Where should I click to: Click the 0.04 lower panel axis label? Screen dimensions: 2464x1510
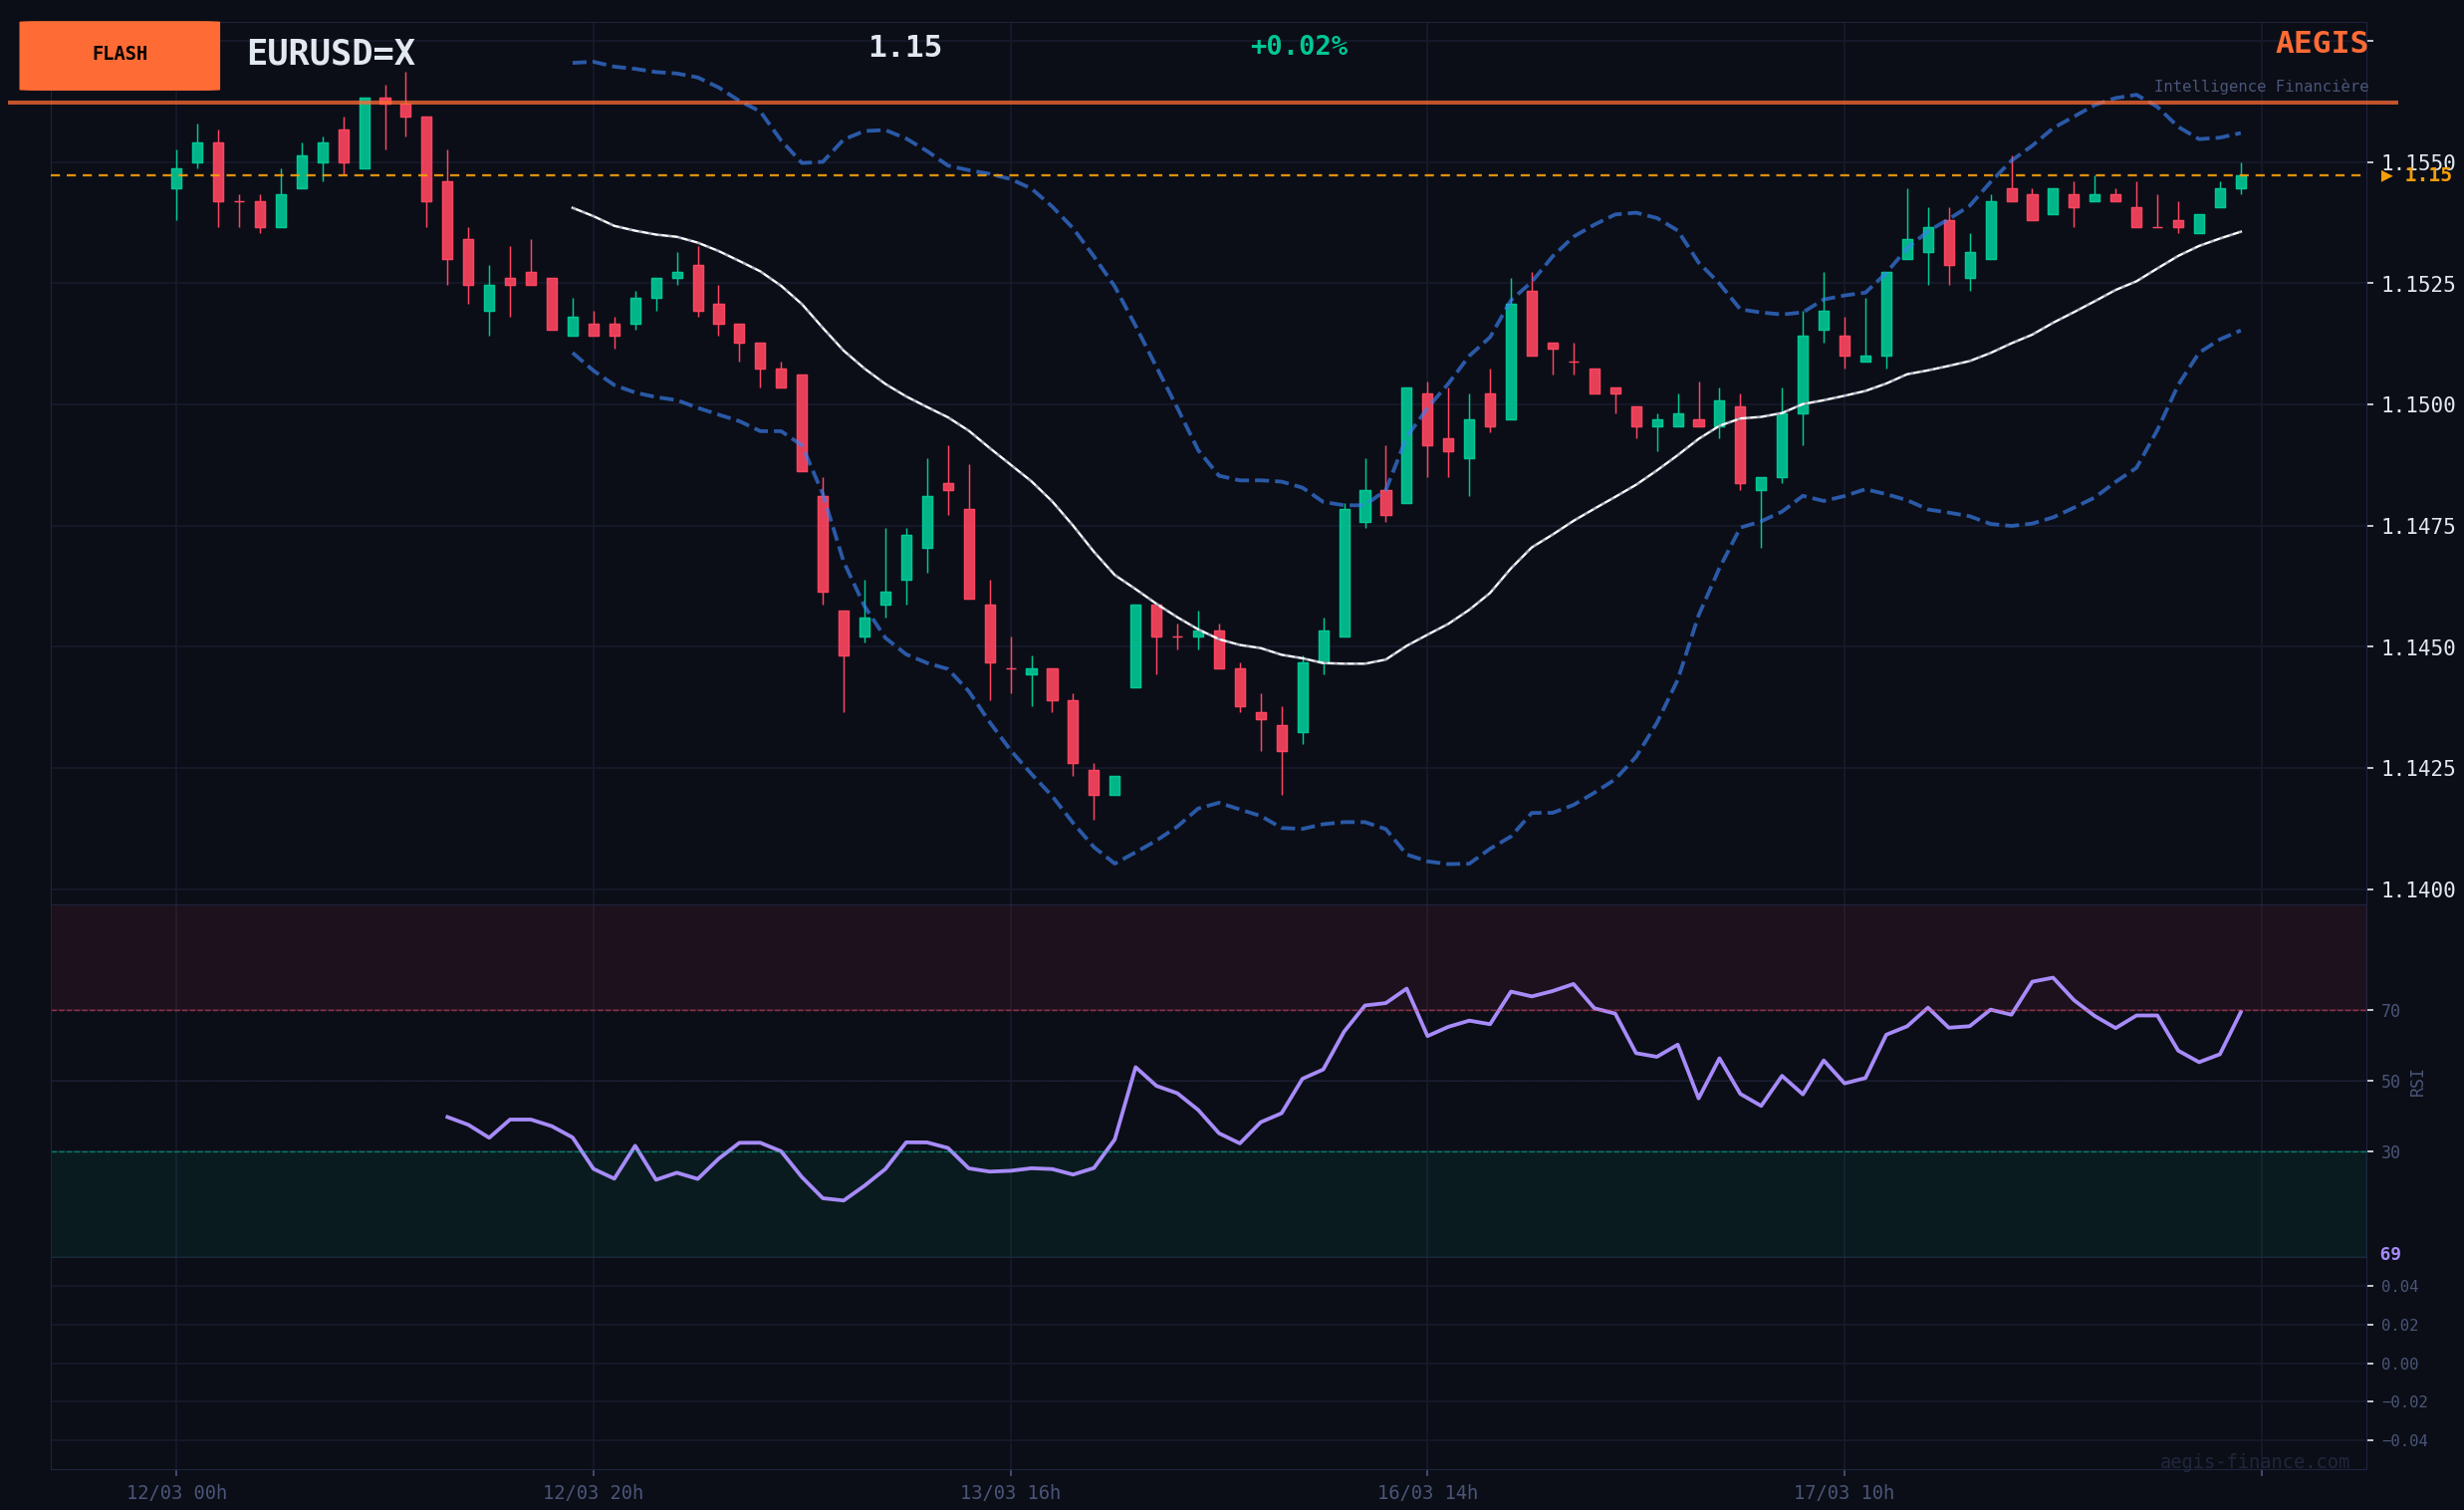(2399, 1286)
